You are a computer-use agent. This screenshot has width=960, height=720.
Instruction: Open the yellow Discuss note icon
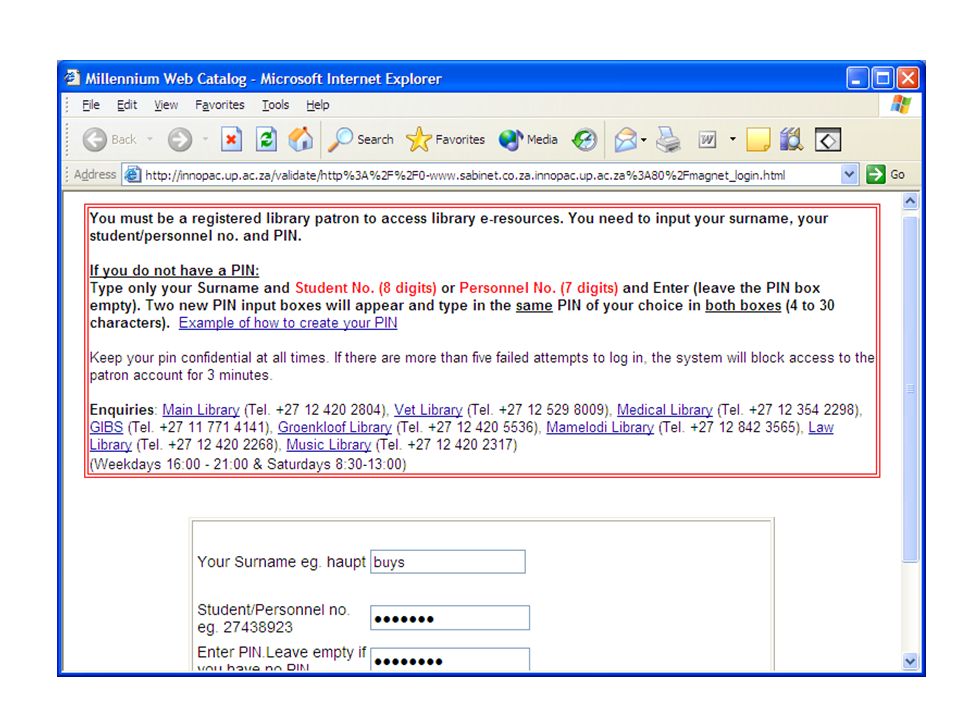click(x=758, y=140)
